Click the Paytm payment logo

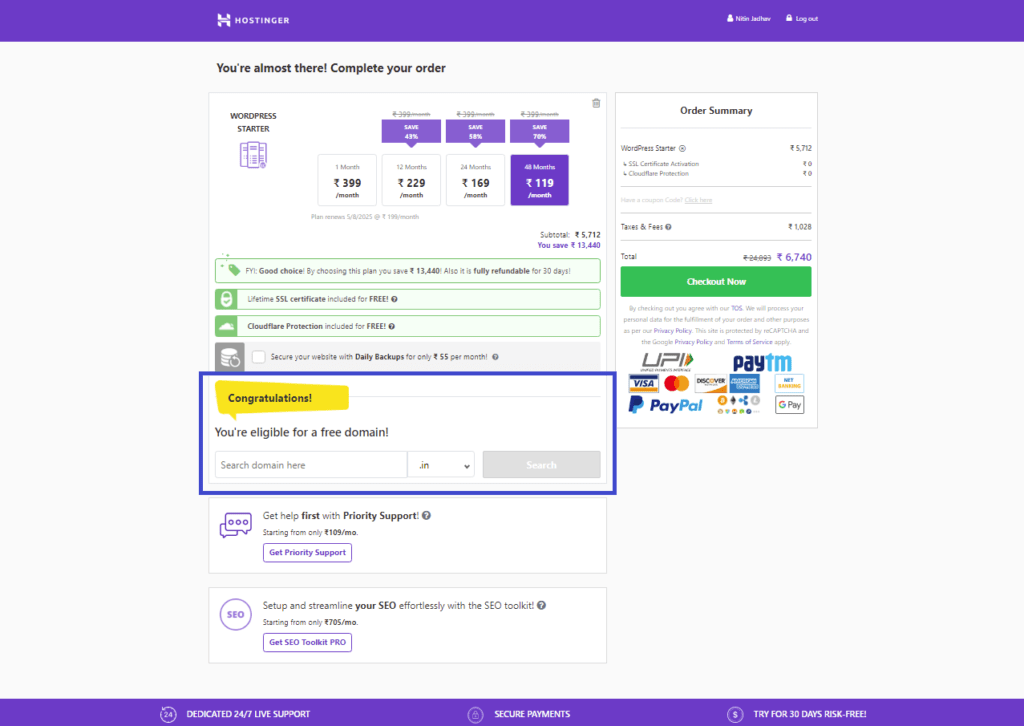tap(762, 362)
